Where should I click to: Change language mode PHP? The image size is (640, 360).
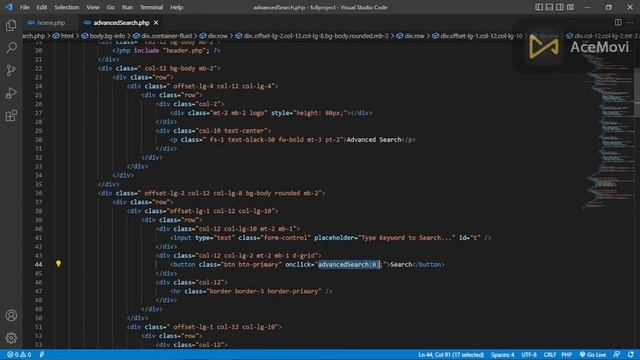(x=567, y=355)
